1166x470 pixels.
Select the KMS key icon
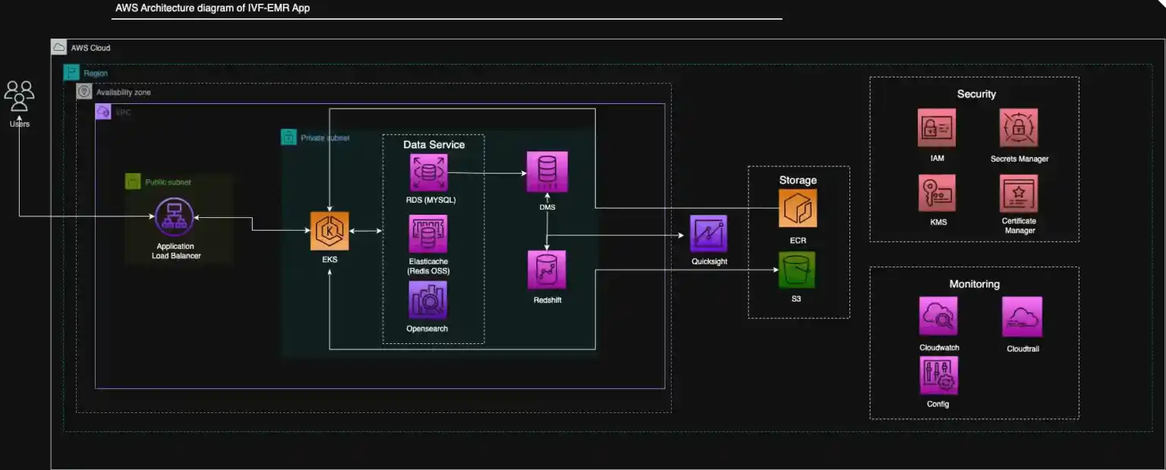(936, 193)
